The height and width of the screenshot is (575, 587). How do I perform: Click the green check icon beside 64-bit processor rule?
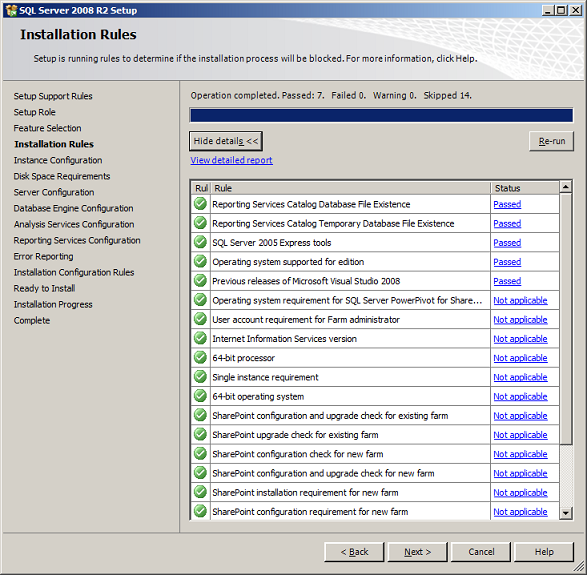click(200, 358)
